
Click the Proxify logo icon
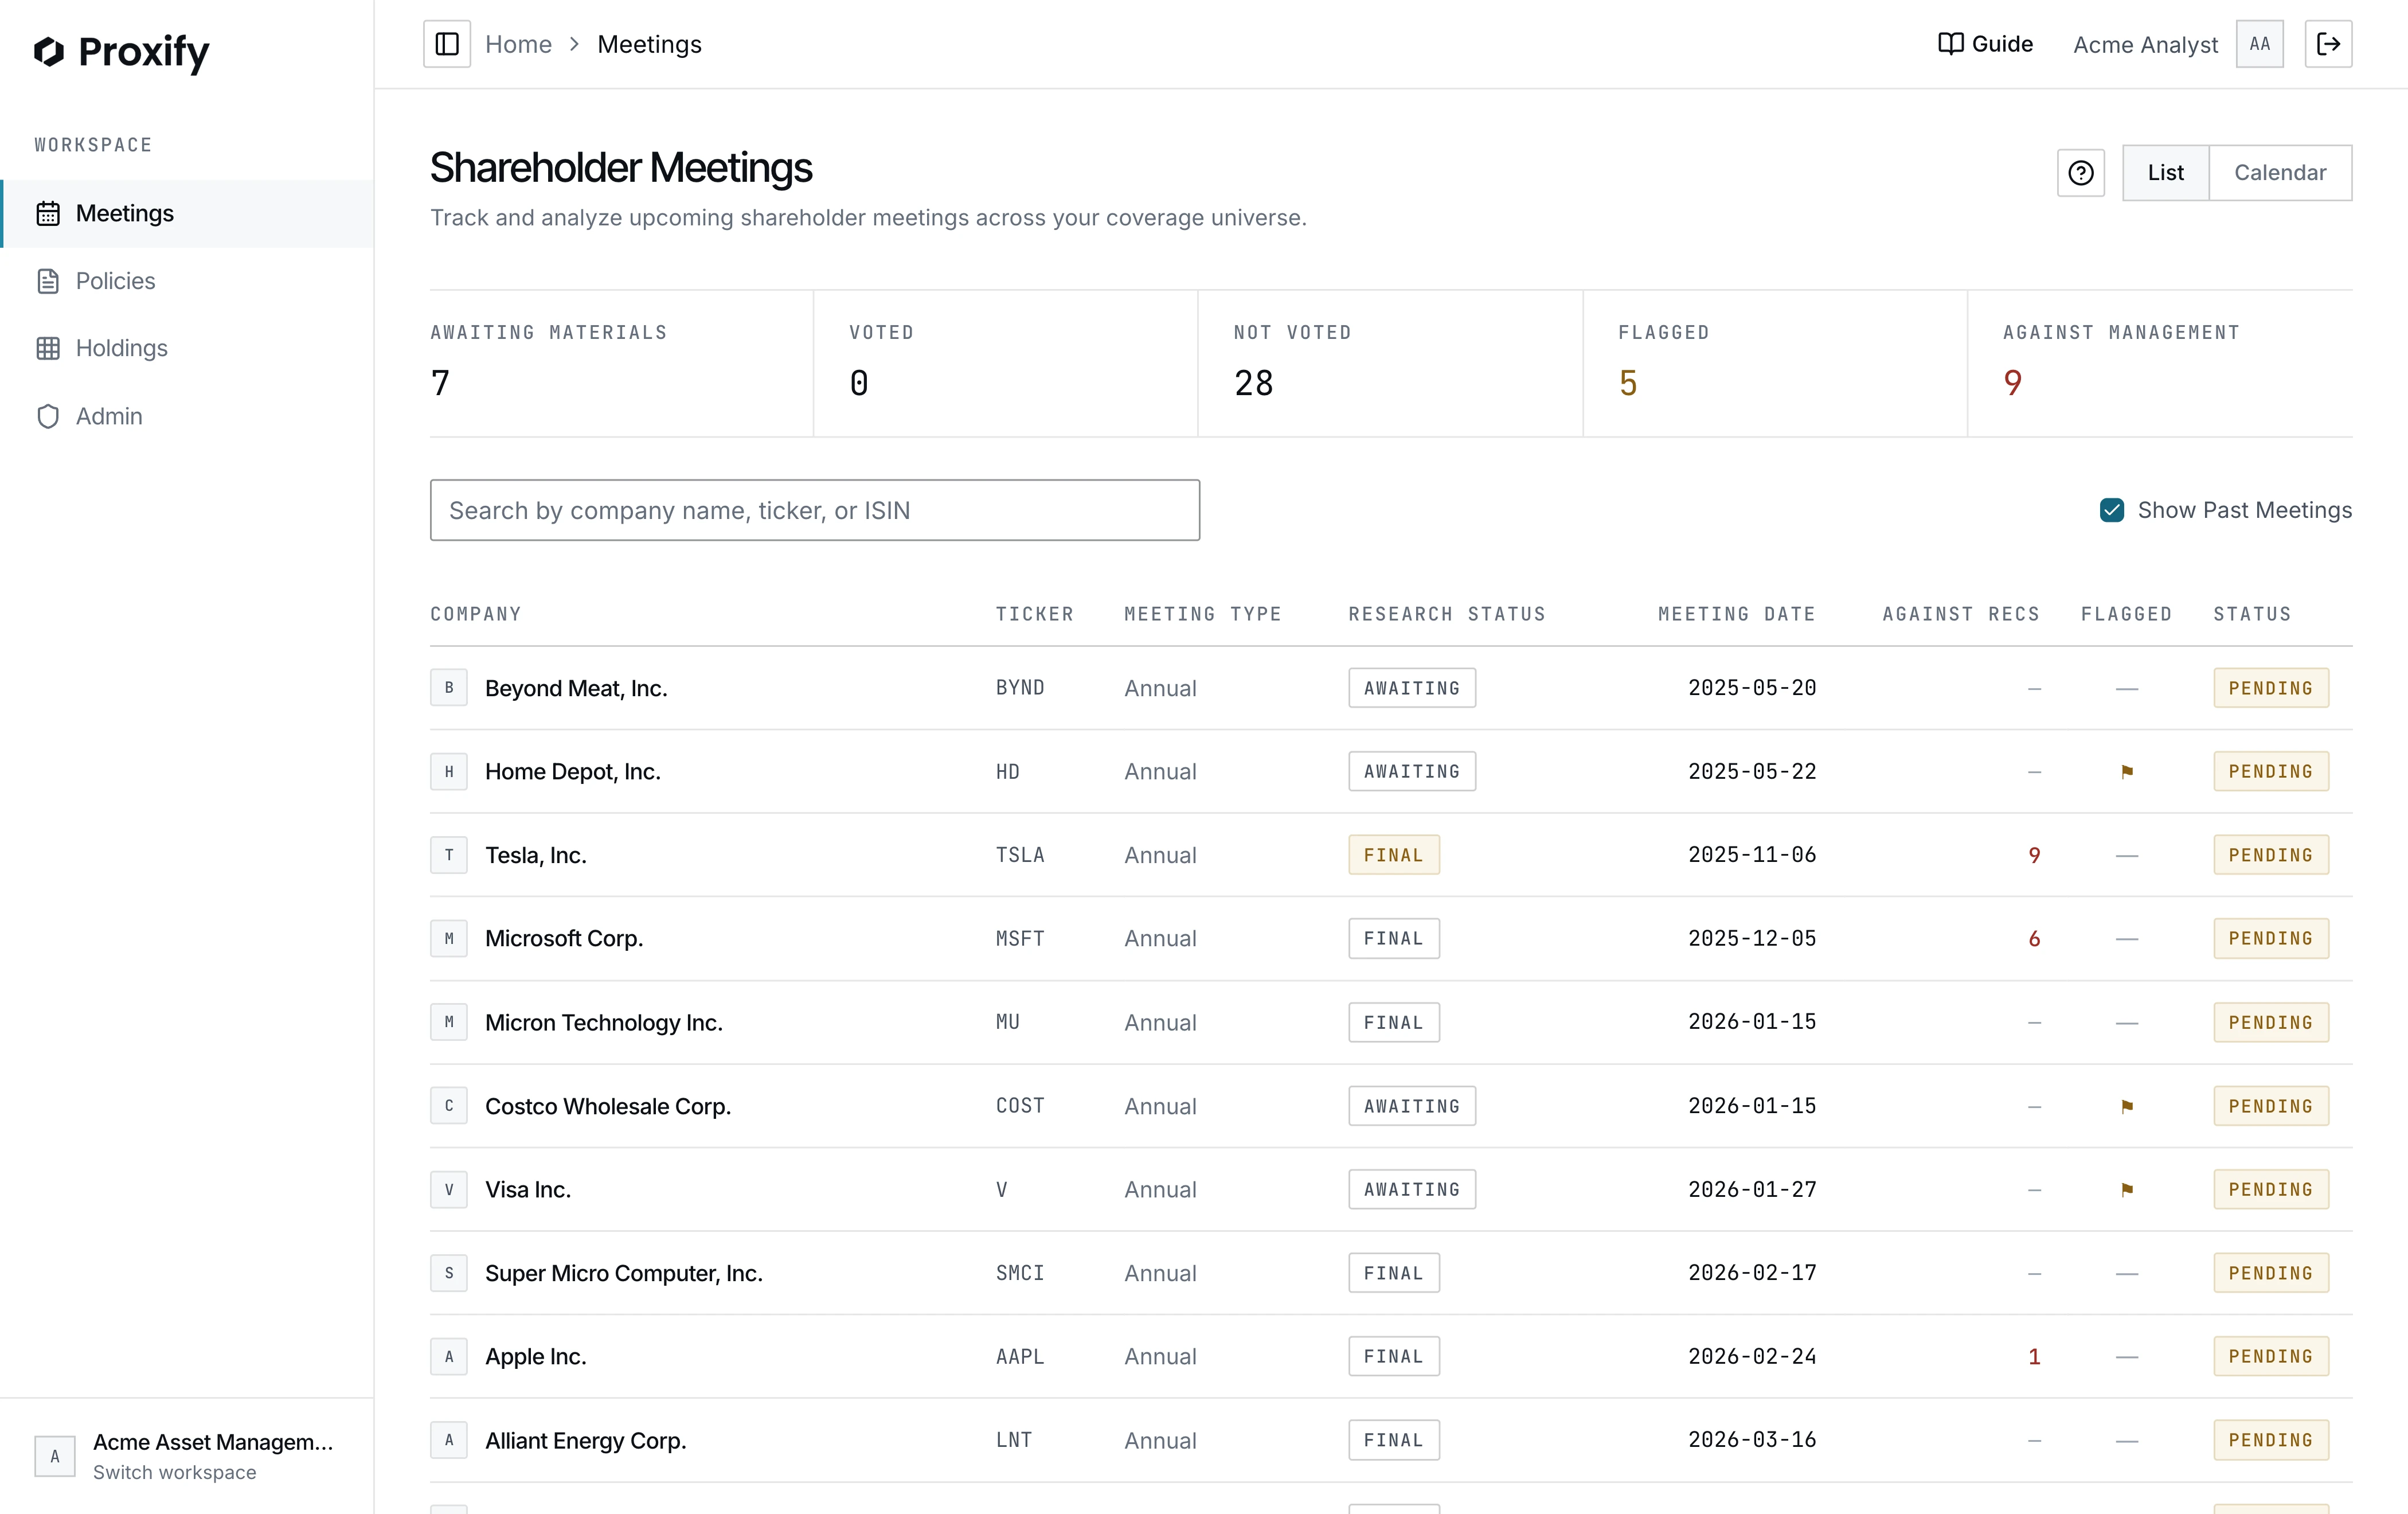tap(49, 51)
